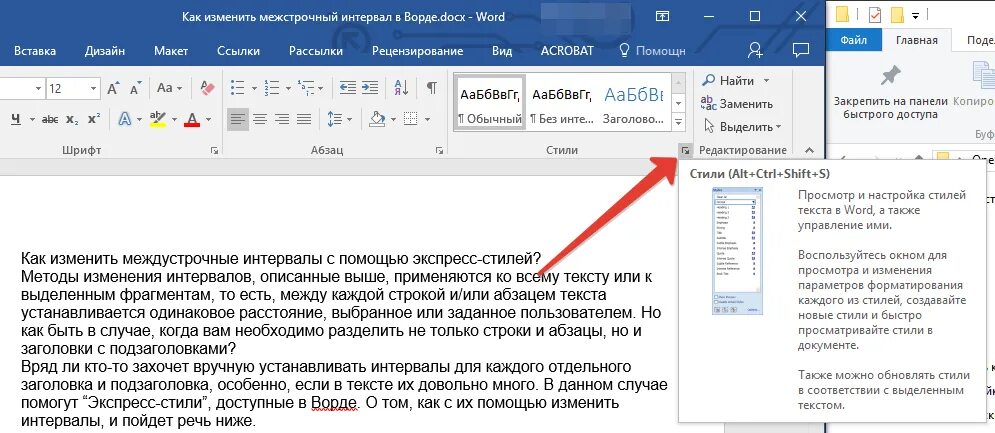Image resolution: width=995 pixels, height=433 pixels.
Task: Select the Обычный style
Action: [490, 103]
